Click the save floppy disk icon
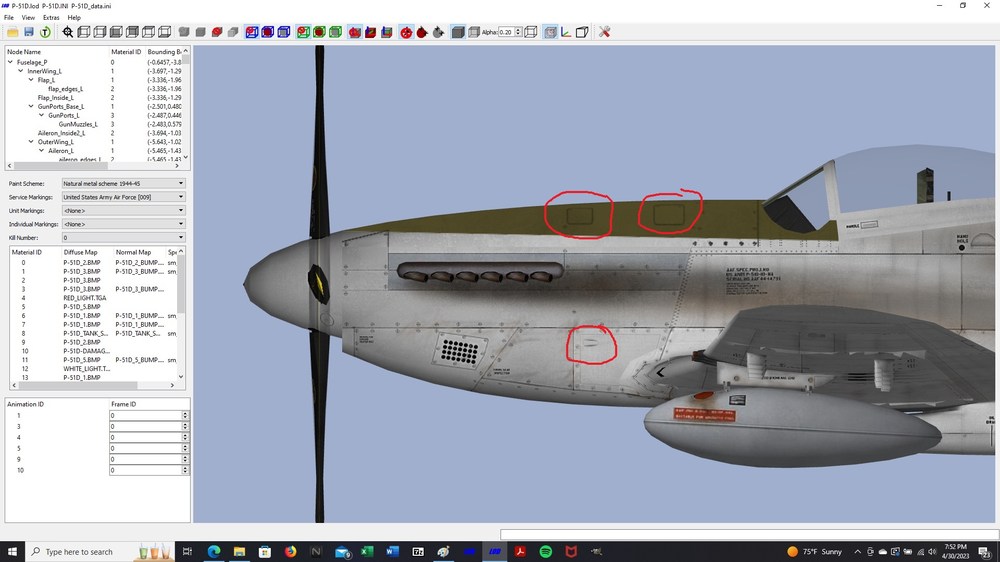The width and height of the screenshot is (1000, 562). [x=29, y=32]
